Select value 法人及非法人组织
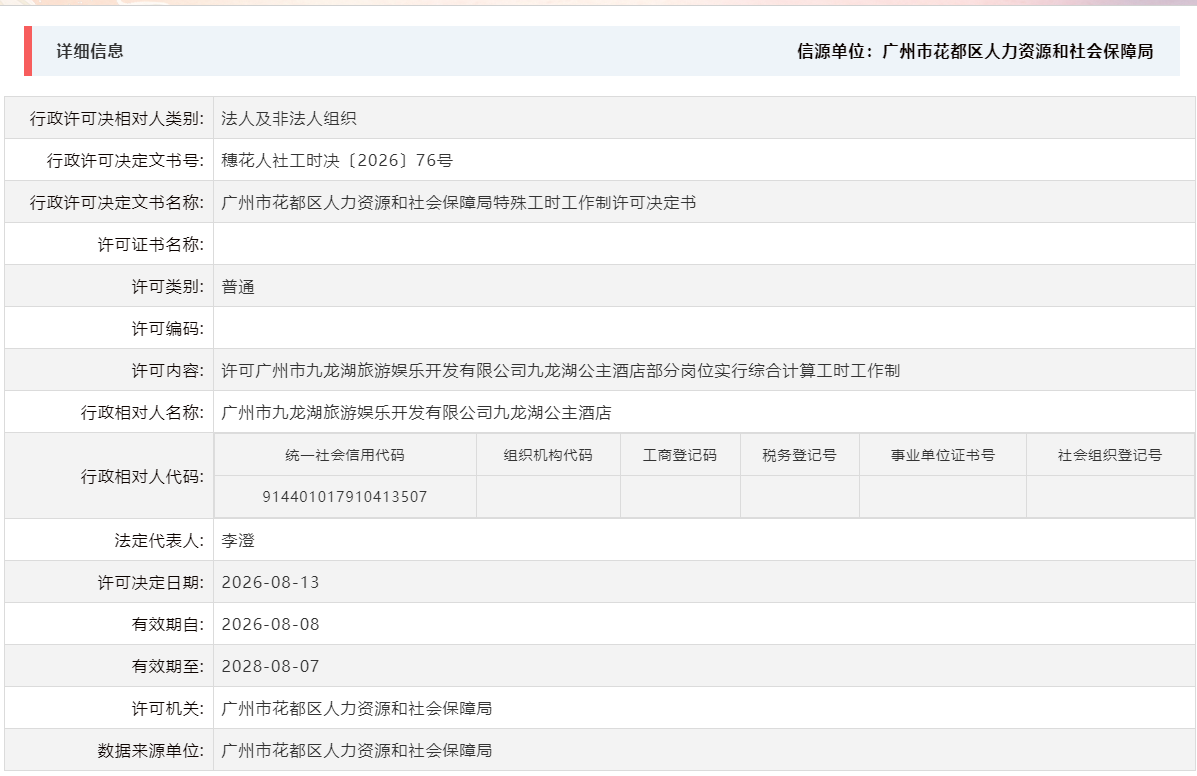 pyautogui.click(x=289, y=118)
